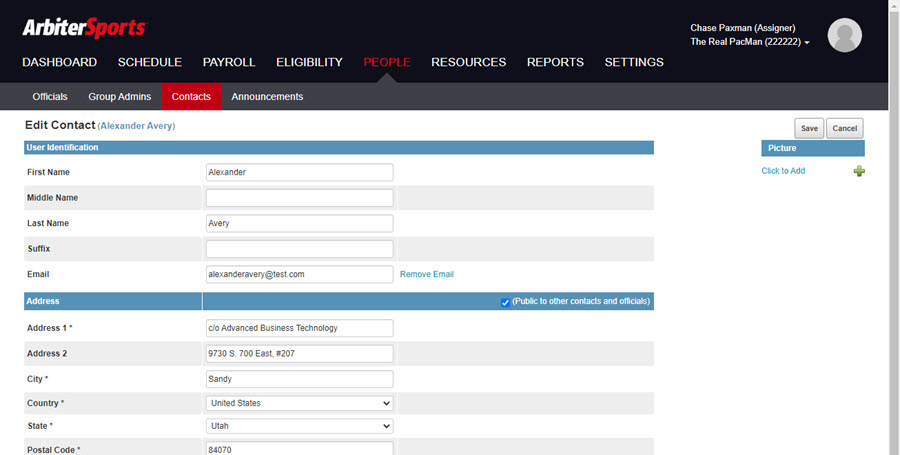Focus the Suffix field

300,249
